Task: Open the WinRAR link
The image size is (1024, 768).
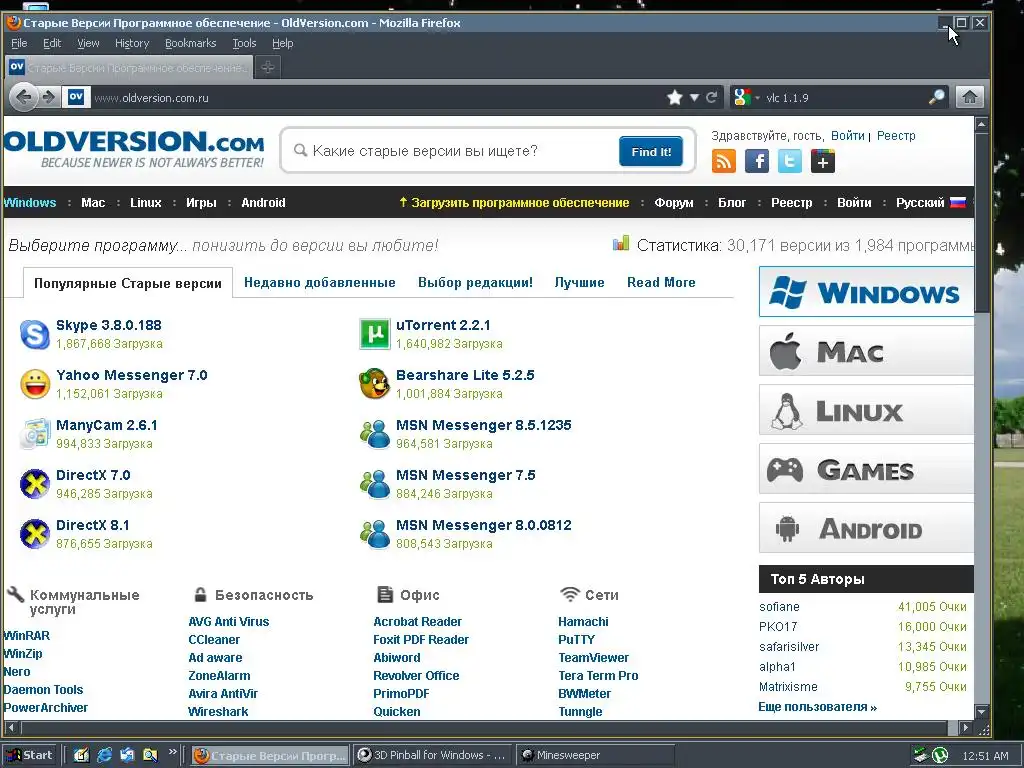Action: coord(27,635)
